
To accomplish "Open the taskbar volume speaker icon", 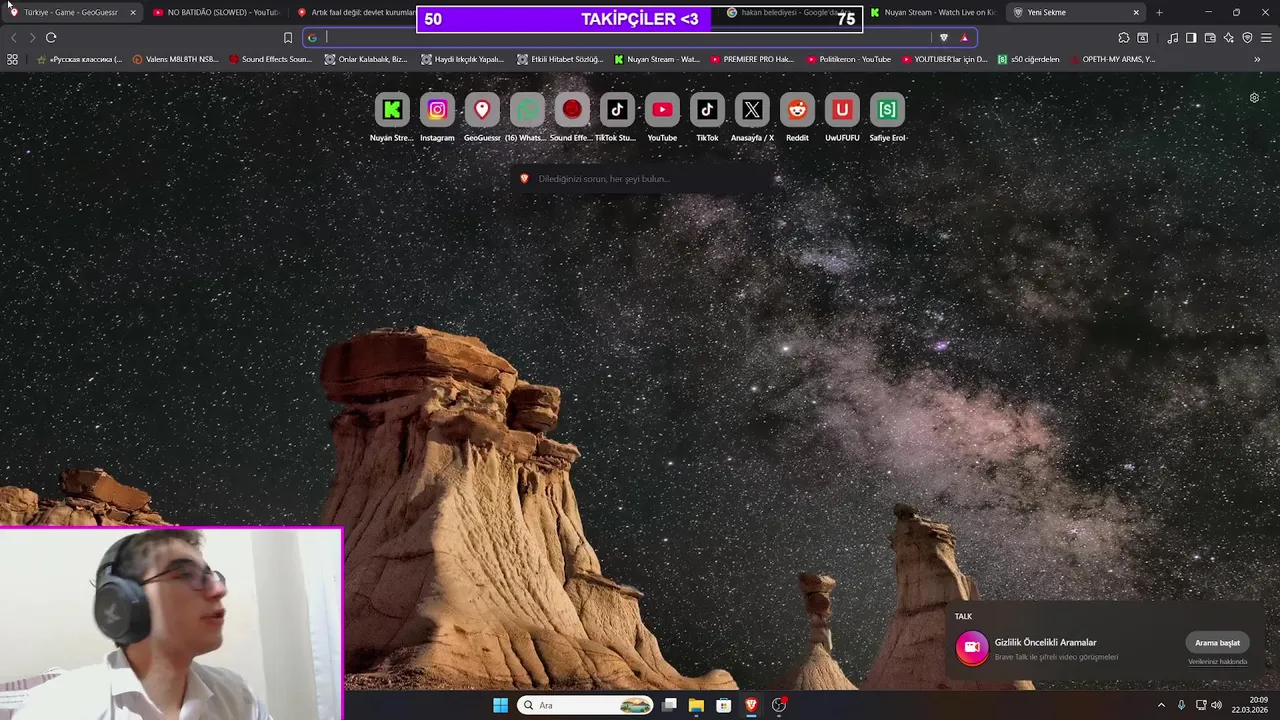I will [1216, 705].
